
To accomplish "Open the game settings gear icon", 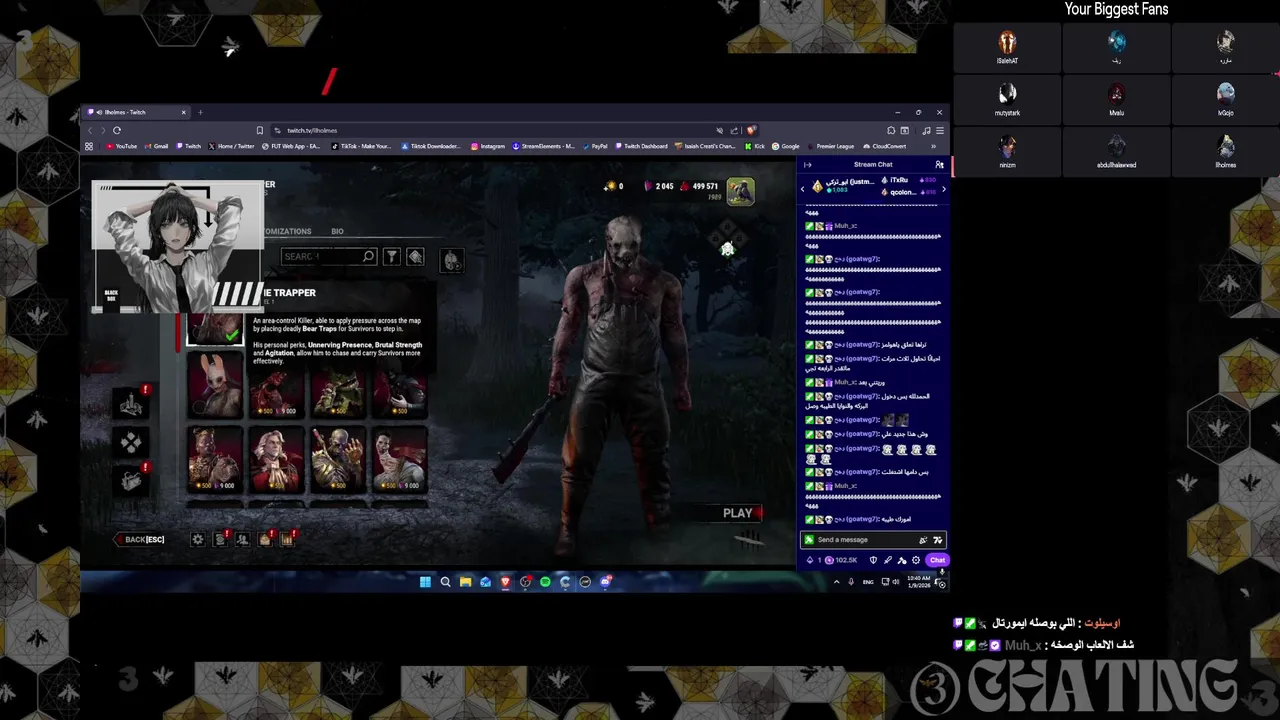I will 198,539.
